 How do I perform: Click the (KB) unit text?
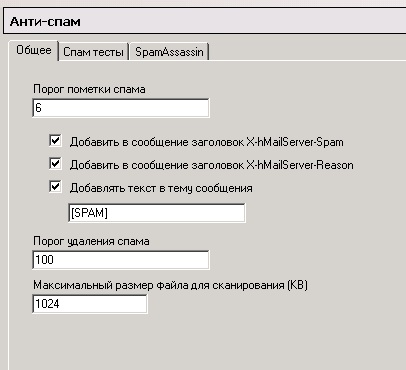(x=297, y=285)
